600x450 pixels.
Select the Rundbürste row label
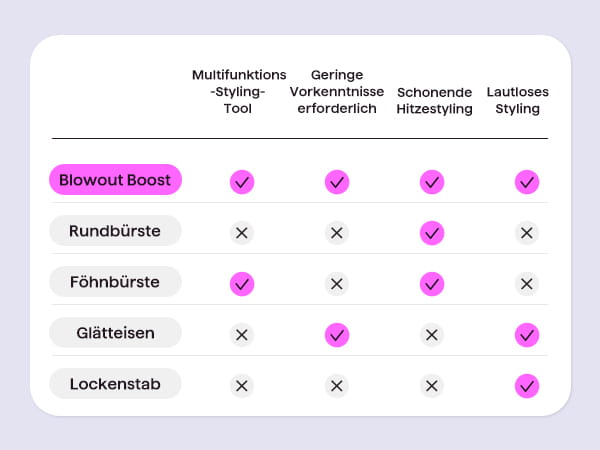(x=115, y=230)
